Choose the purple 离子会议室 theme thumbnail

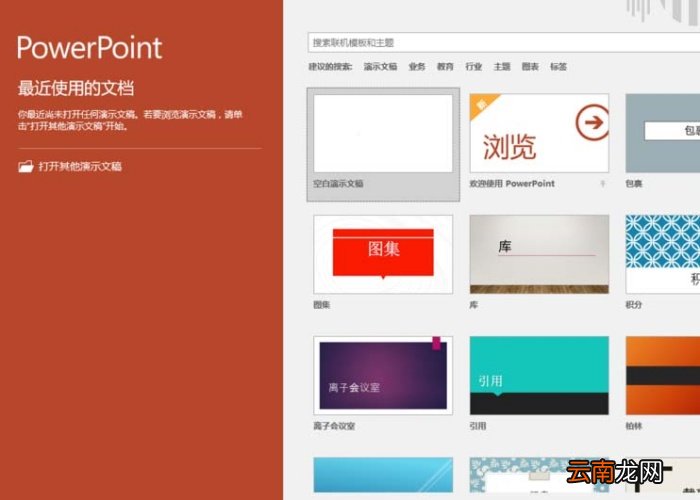point(383,375)
